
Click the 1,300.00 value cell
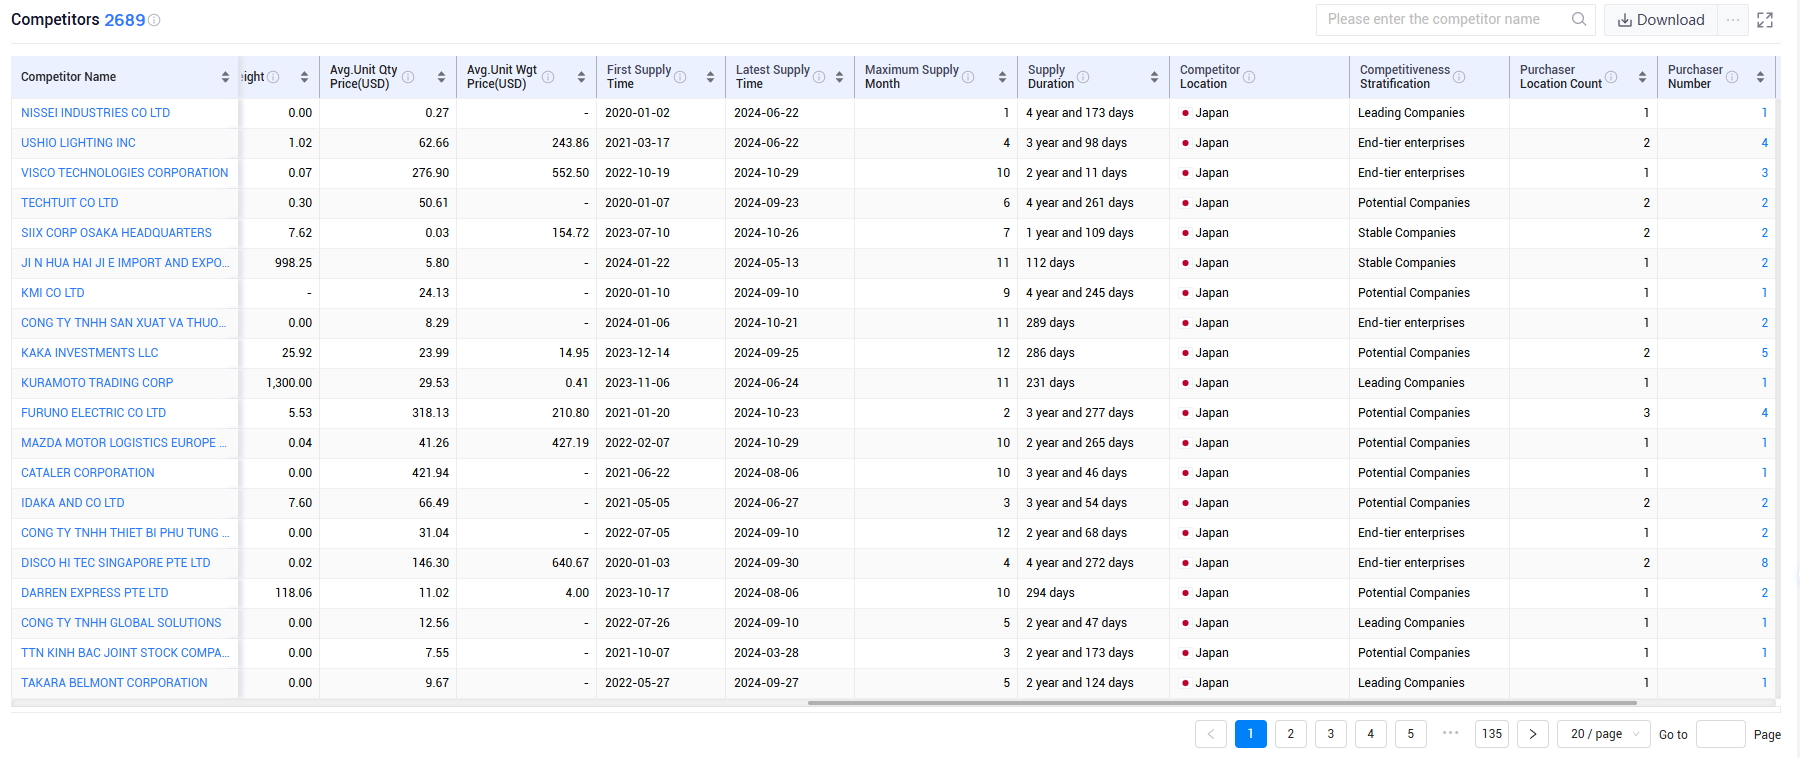click(x=289, y=383)
